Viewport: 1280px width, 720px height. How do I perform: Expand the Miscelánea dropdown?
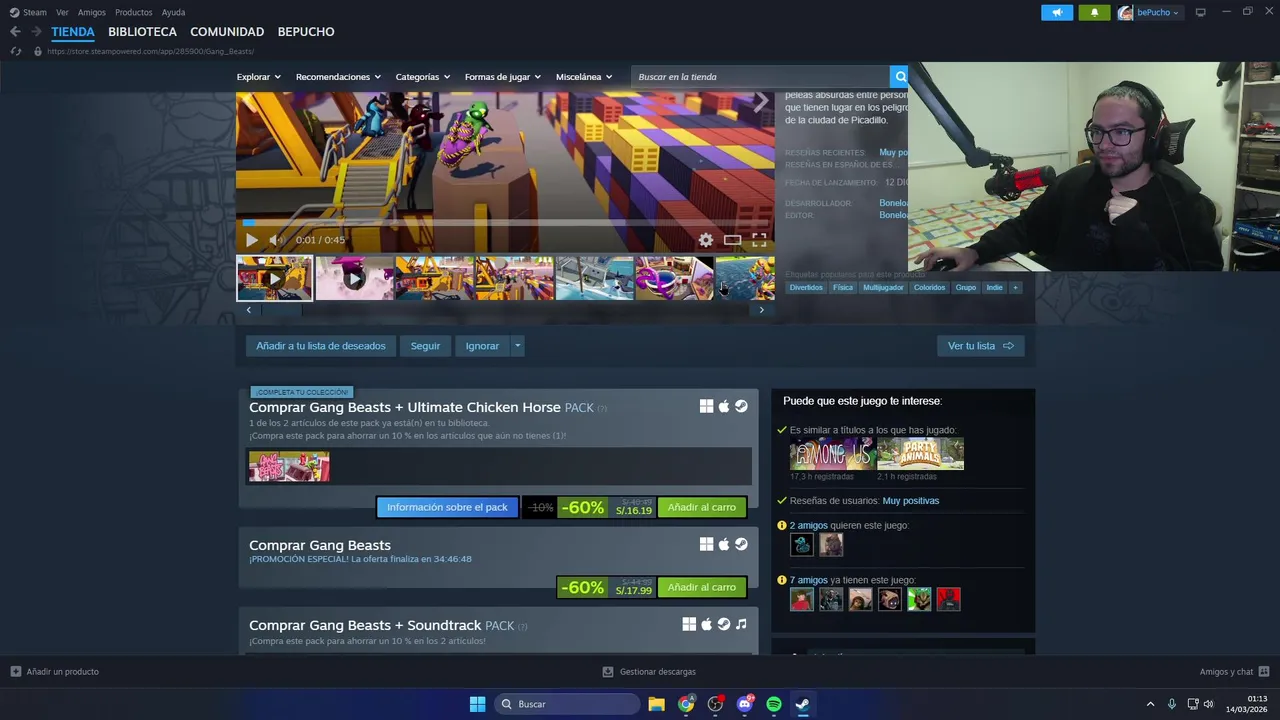(x=583, y=77)
